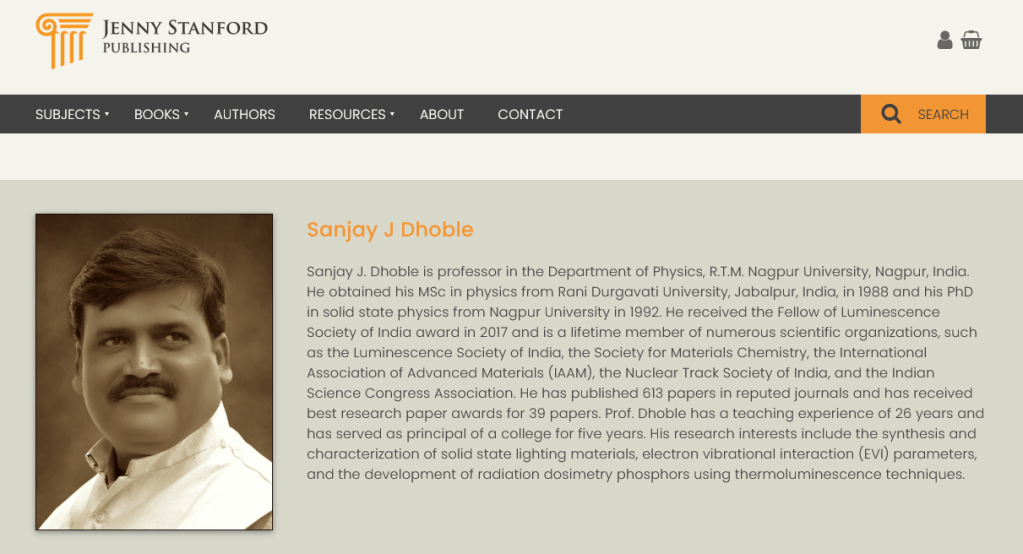
Task: Click the orange pillar logo icon
Action: (x=63, y=40)
